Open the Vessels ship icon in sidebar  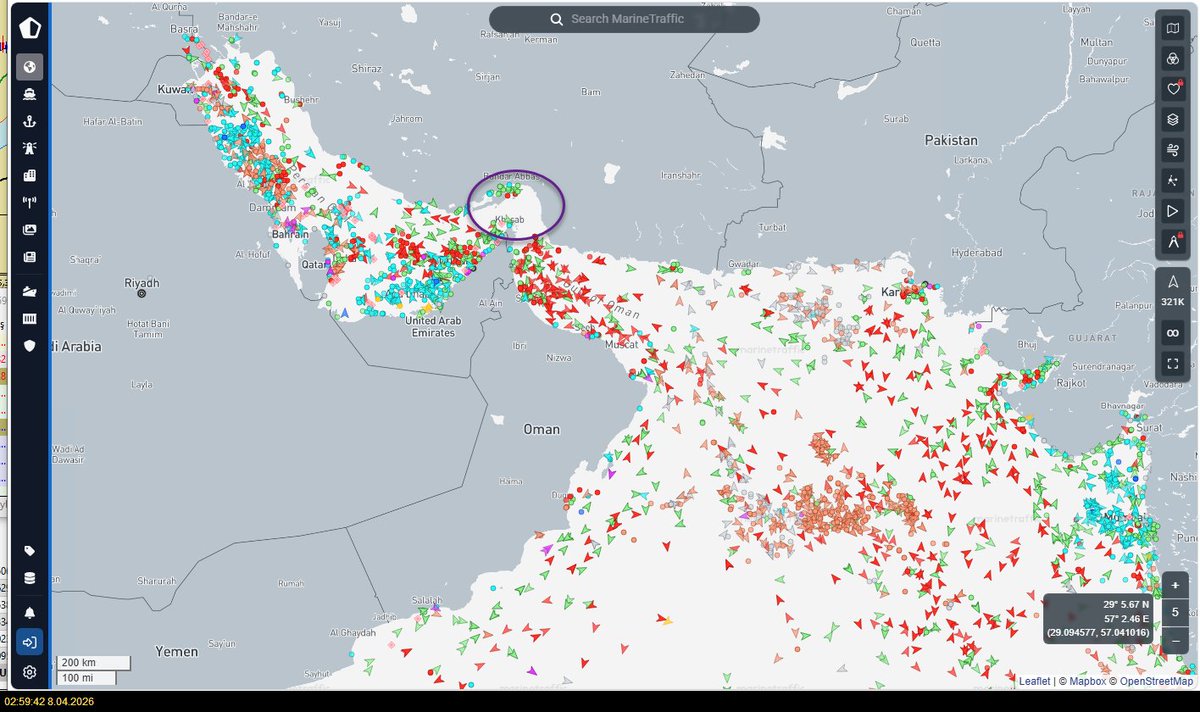pos(29,95)
